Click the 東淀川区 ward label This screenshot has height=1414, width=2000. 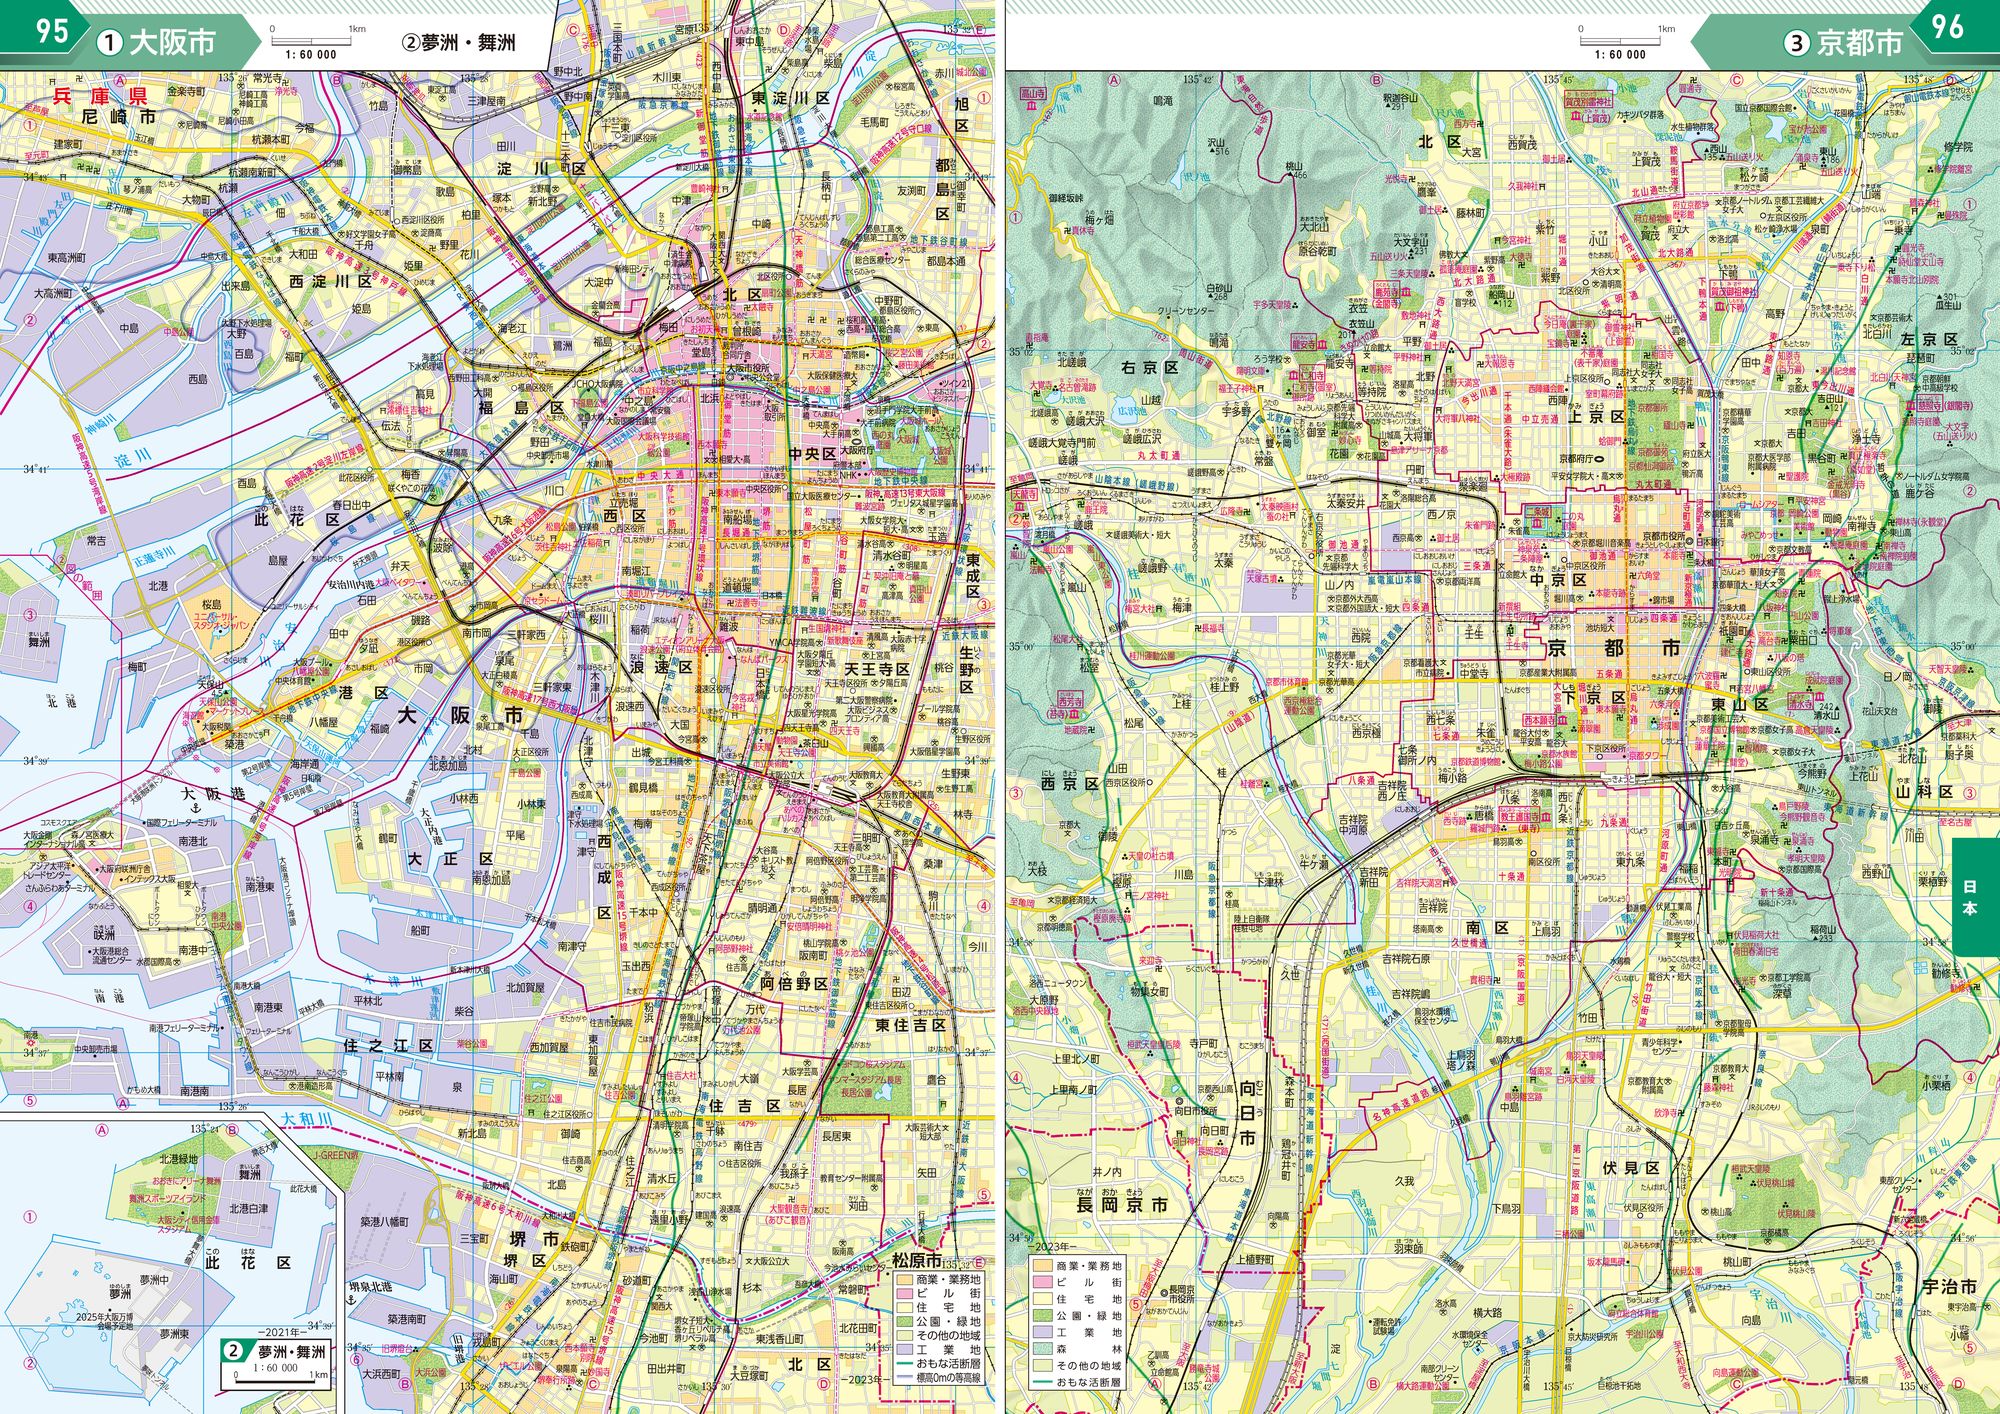(x=790, y=99)
